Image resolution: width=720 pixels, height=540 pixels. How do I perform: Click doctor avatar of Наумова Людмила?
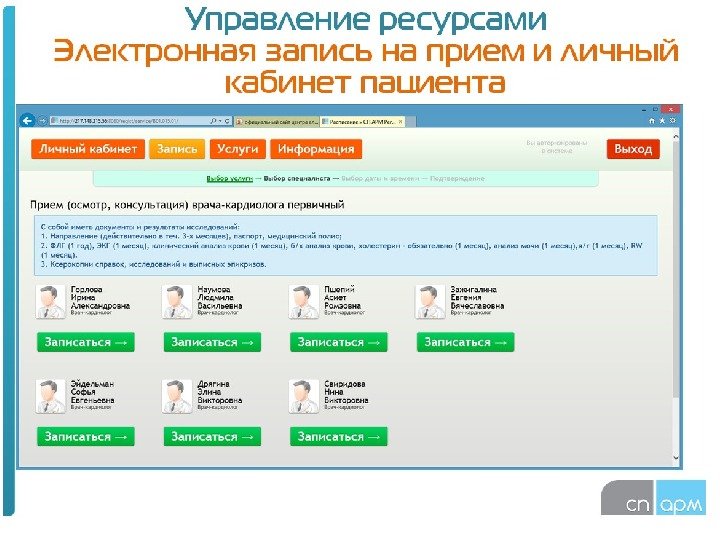(177, 302)
